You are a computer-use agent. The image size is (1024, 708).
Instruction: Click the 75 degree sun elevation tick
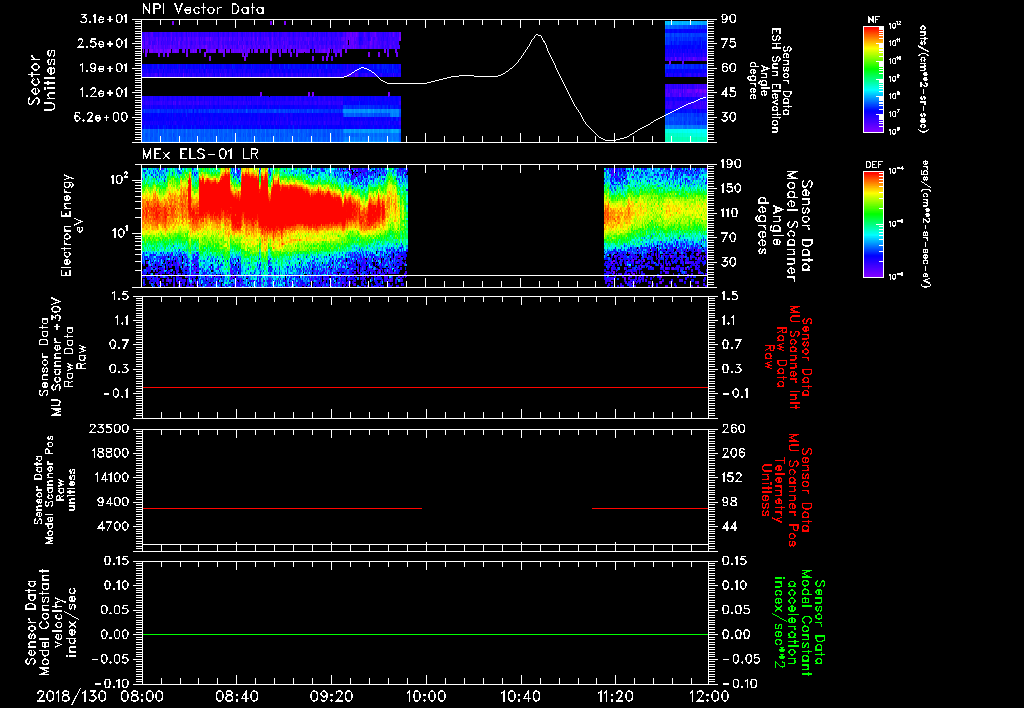click(x=729, y=43)
